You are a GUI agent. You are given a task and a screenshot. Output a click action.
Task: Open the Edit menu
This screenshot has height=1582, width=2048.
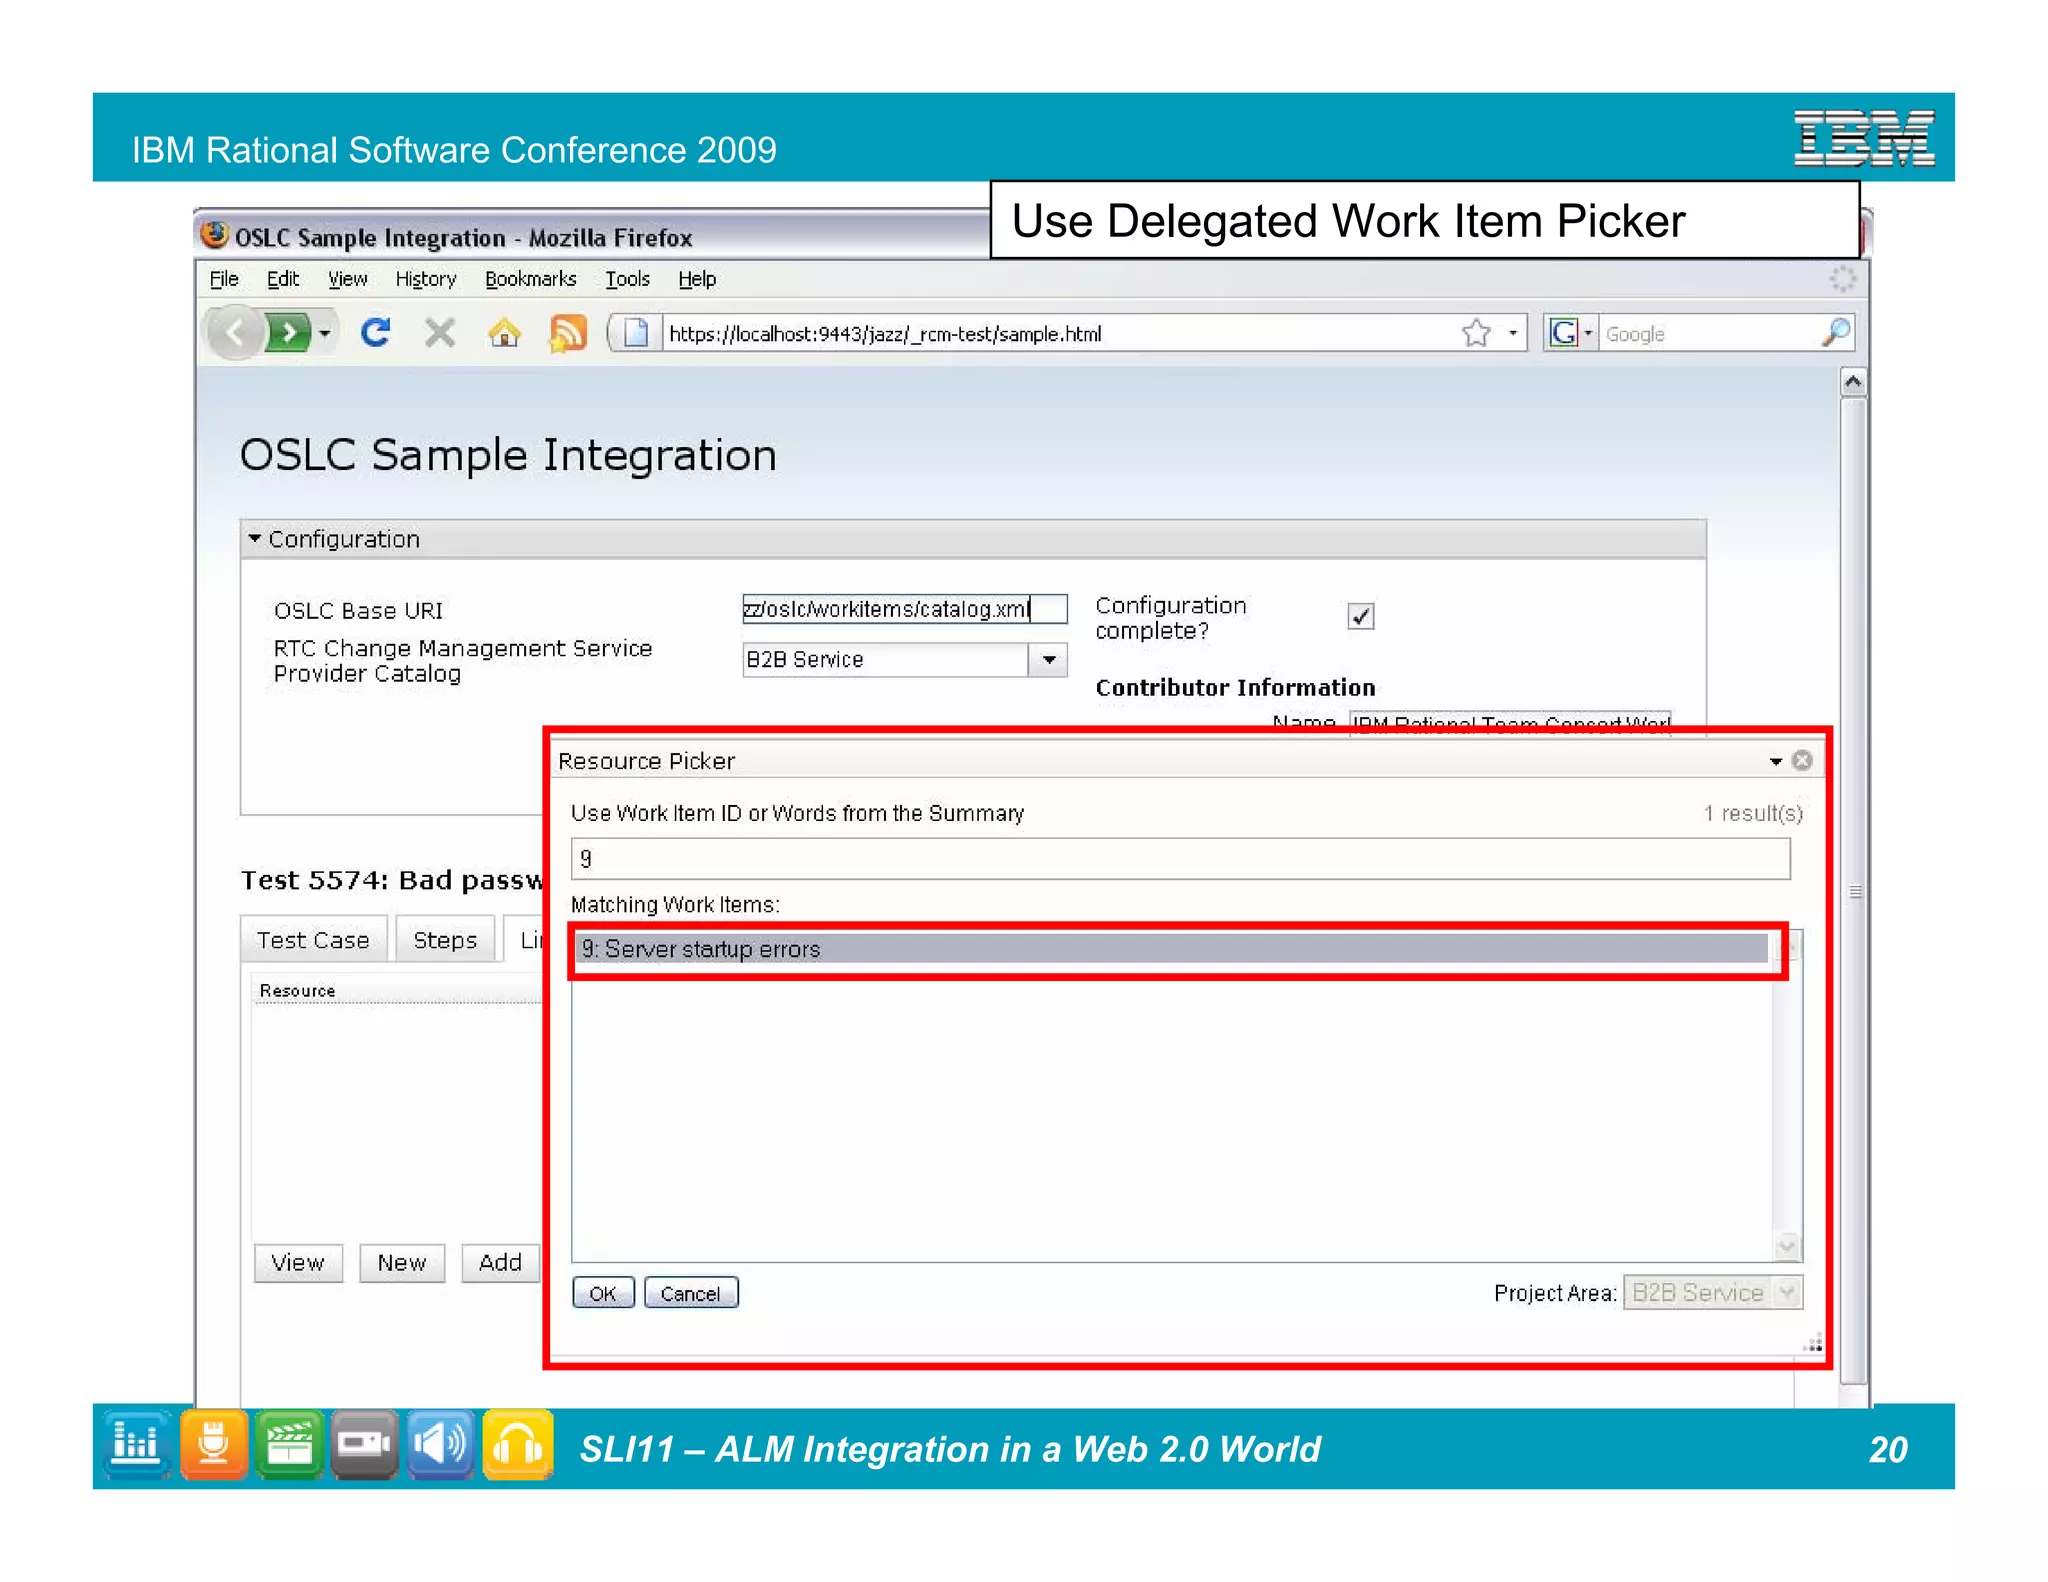tap(283, 279)
